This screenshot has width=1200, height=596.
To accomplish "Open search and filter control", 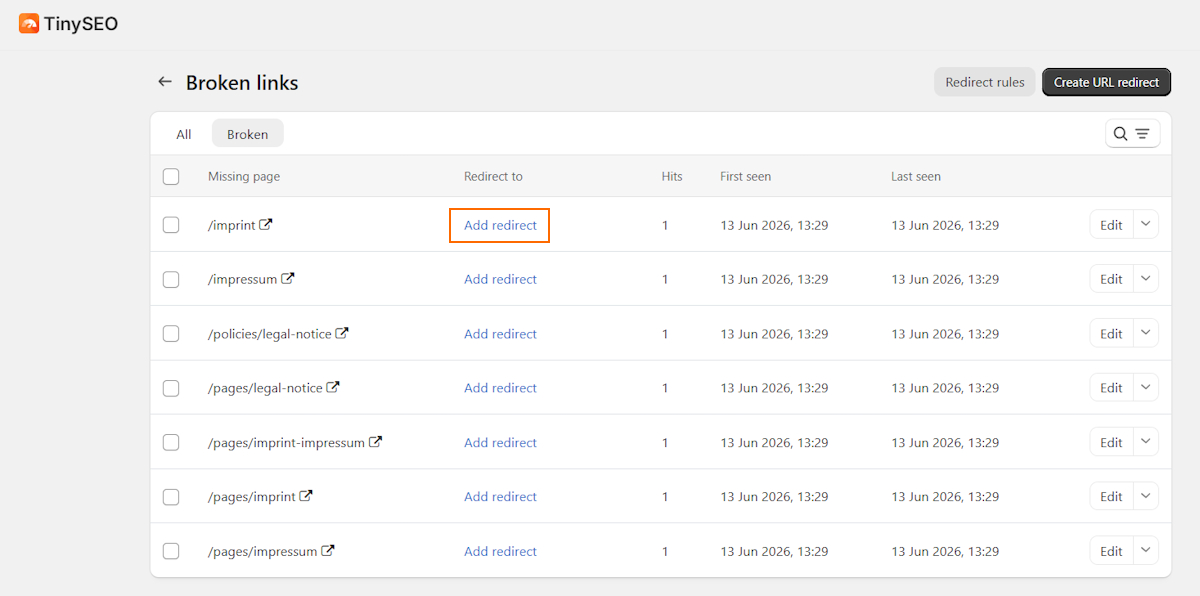I will pos(1133,134).
